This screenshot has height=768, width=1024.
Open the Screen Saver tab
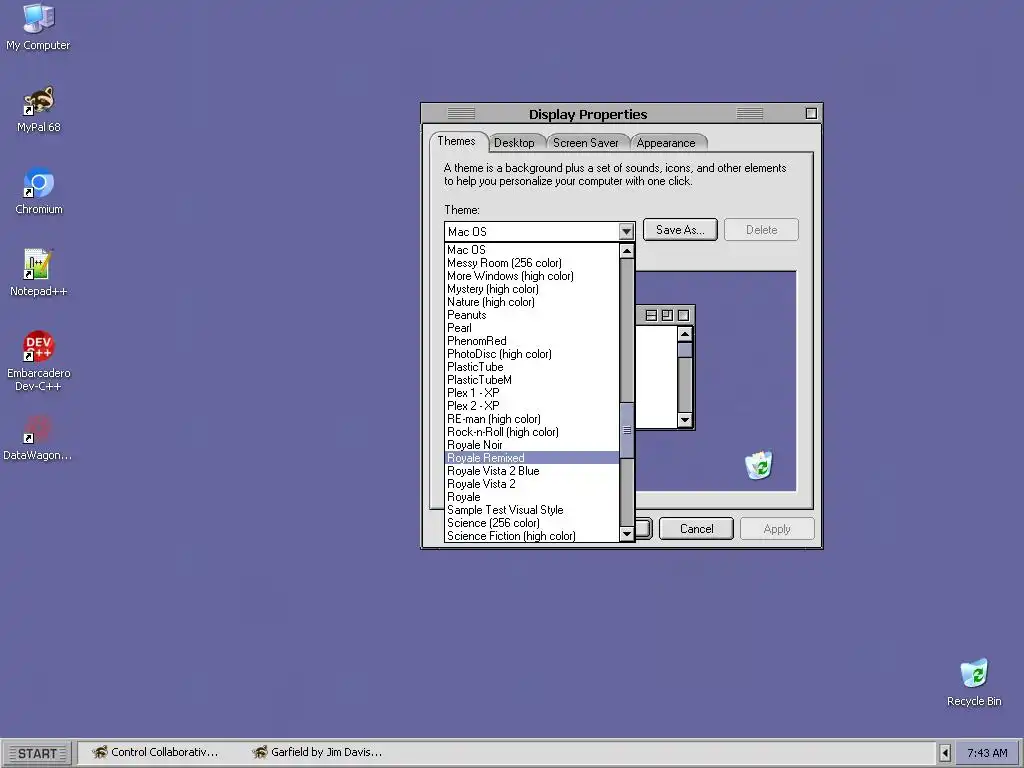click(586, 142)
